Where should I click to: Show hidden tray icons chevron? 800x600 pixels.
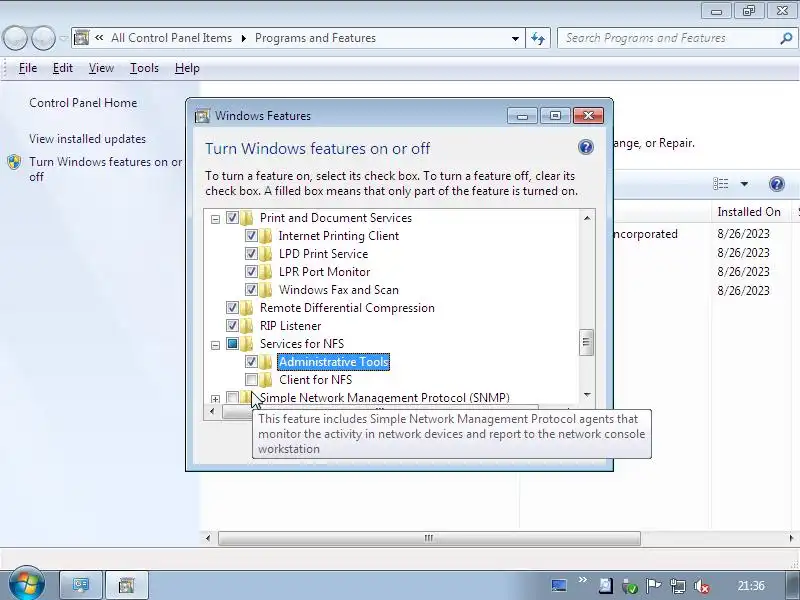tap(583, 580)
